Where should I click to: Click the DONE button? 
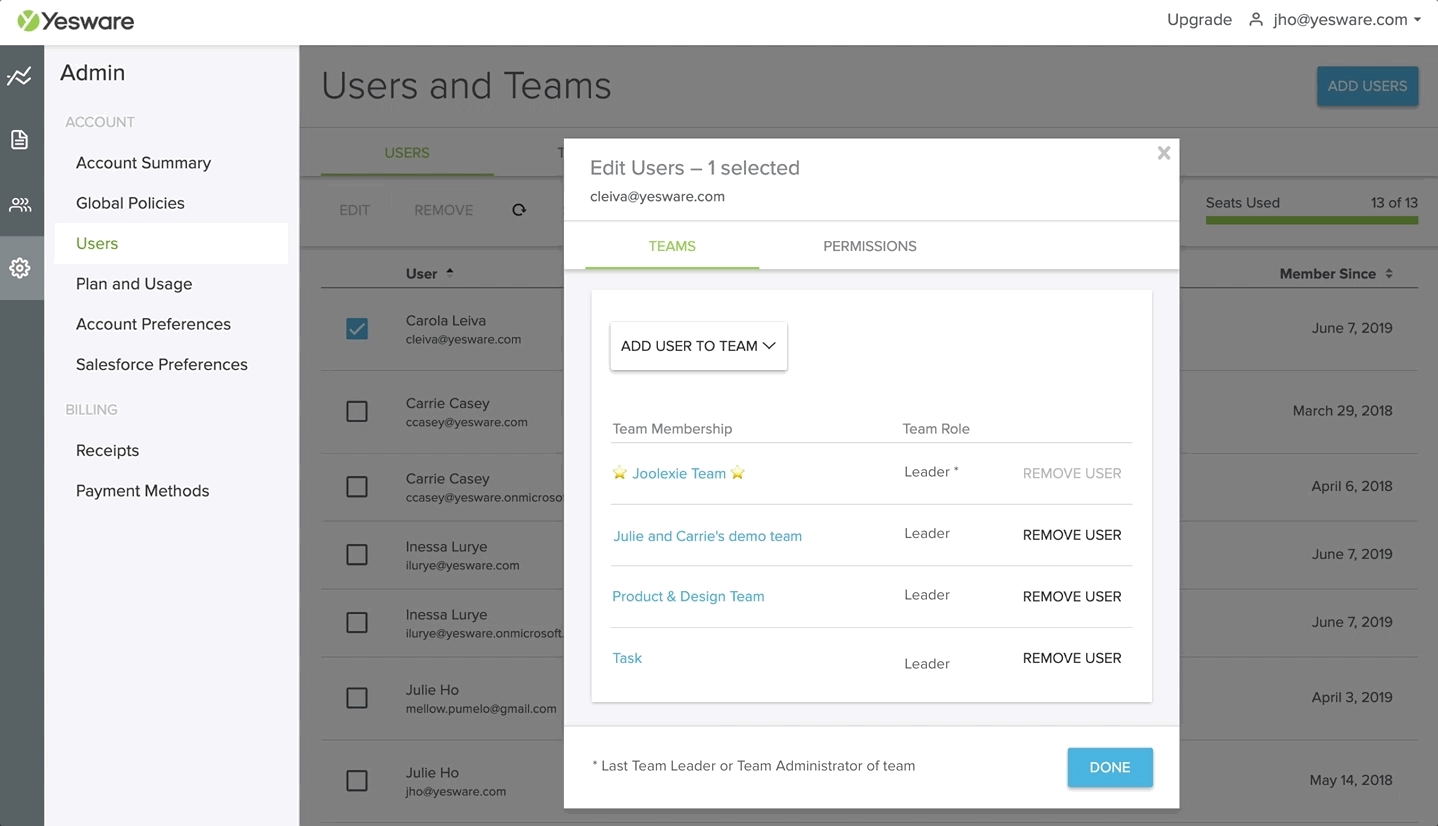click(x=1110, y=767)
